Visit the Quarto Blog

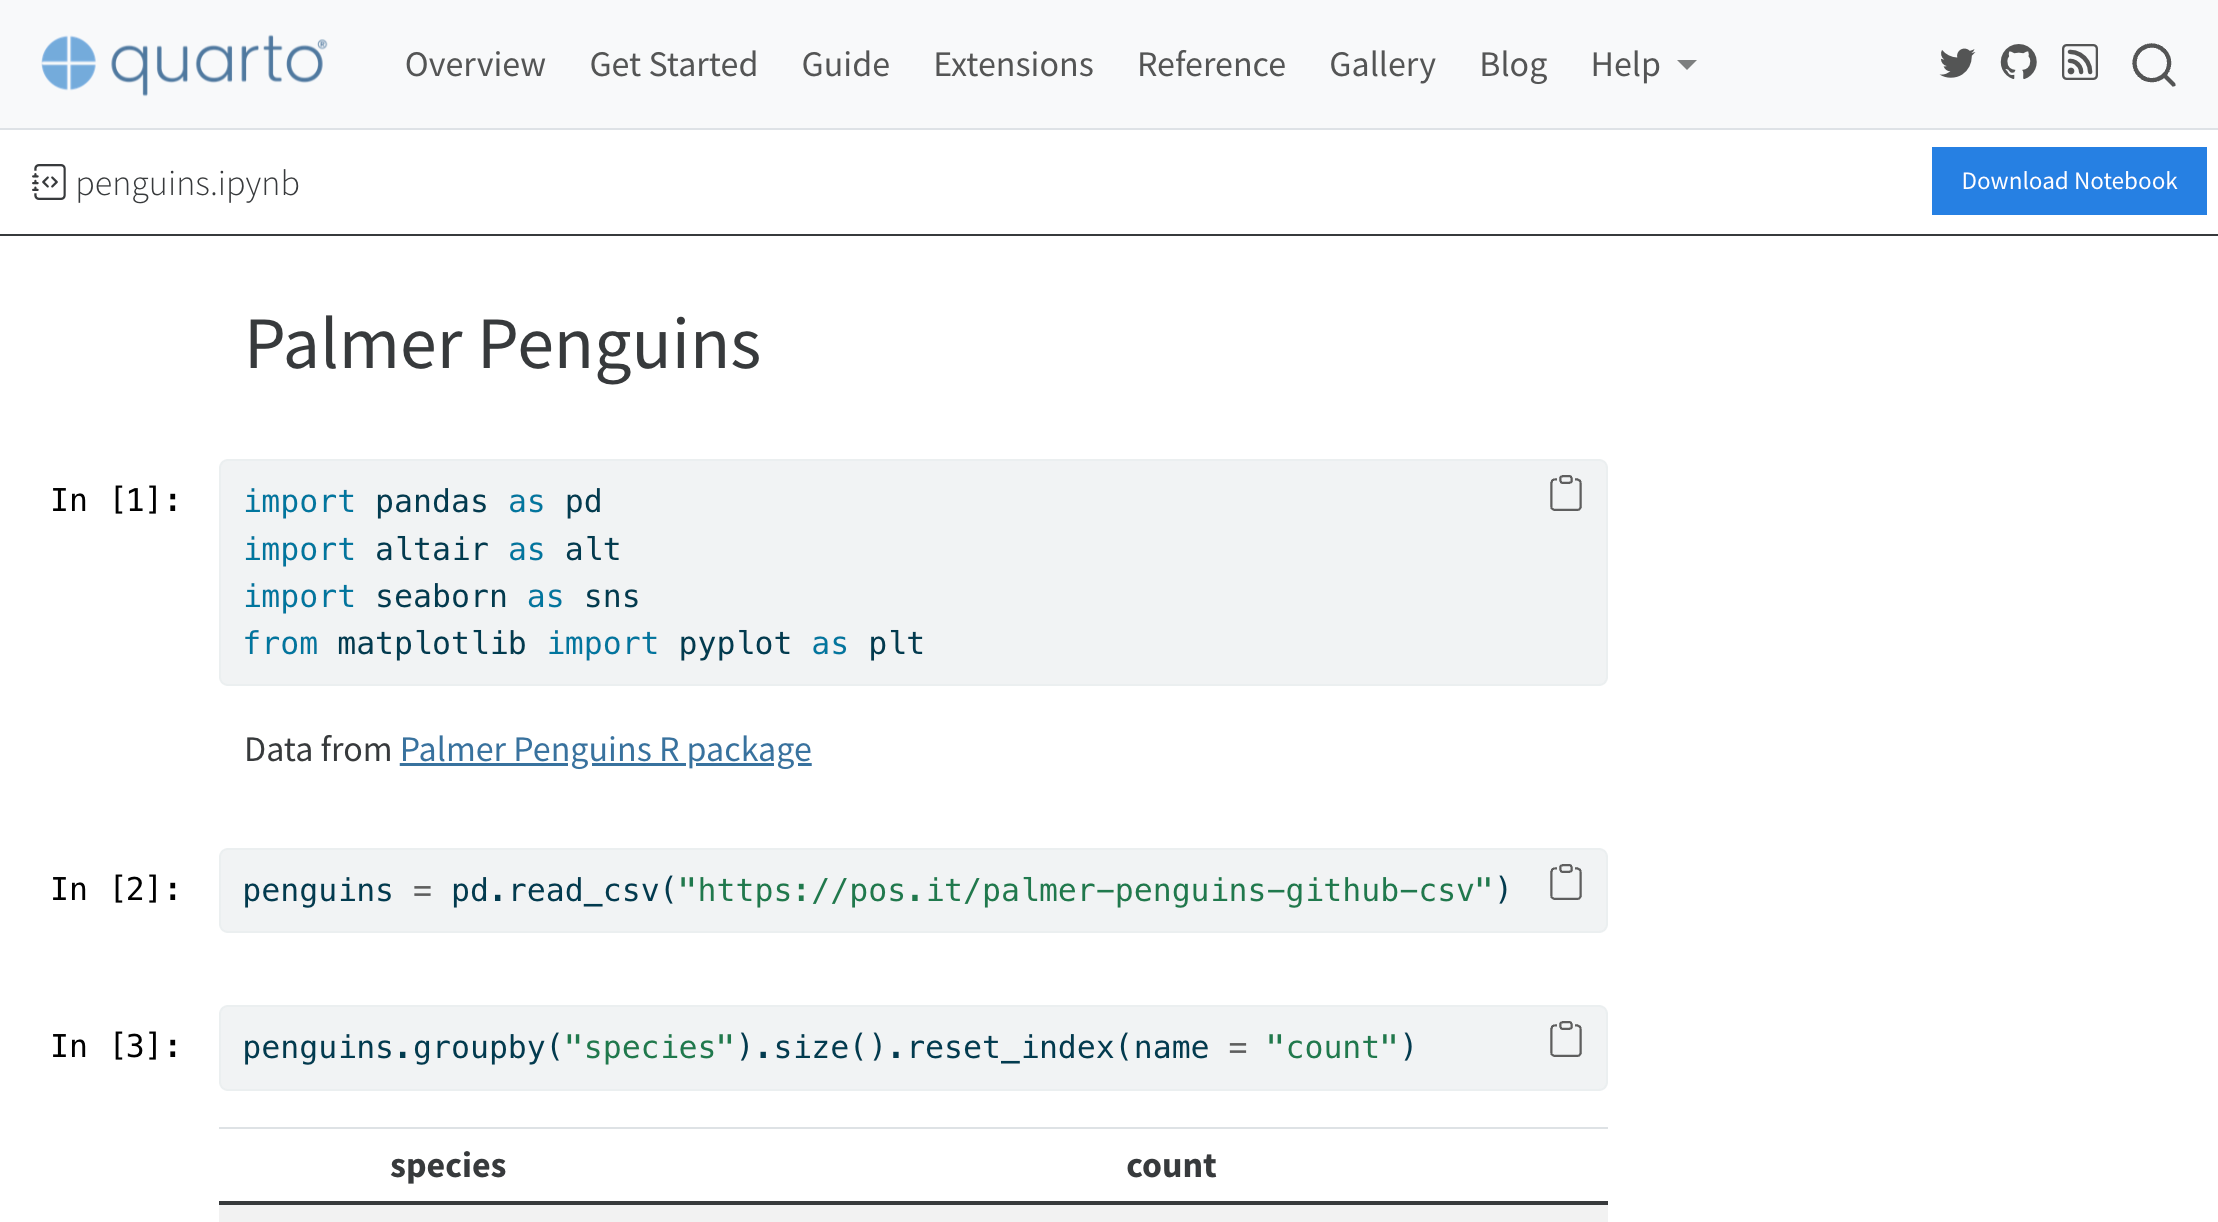tap(1513, 64)
